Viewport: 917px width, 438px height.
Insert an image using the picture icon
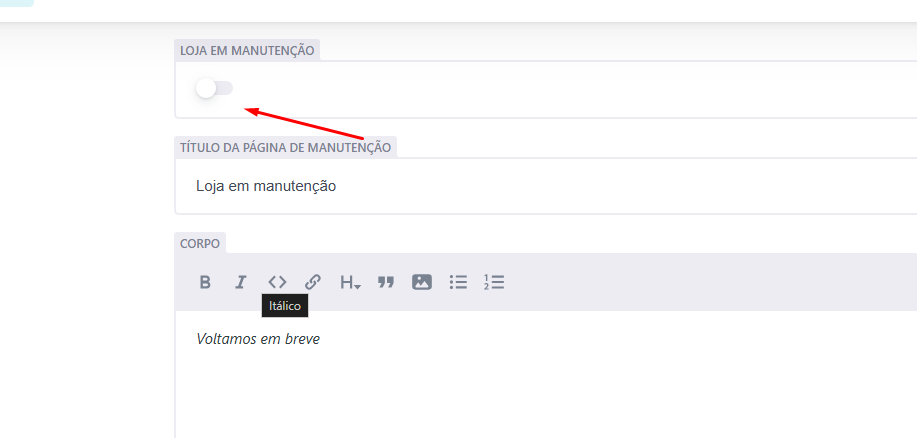[x=422, y=282]
